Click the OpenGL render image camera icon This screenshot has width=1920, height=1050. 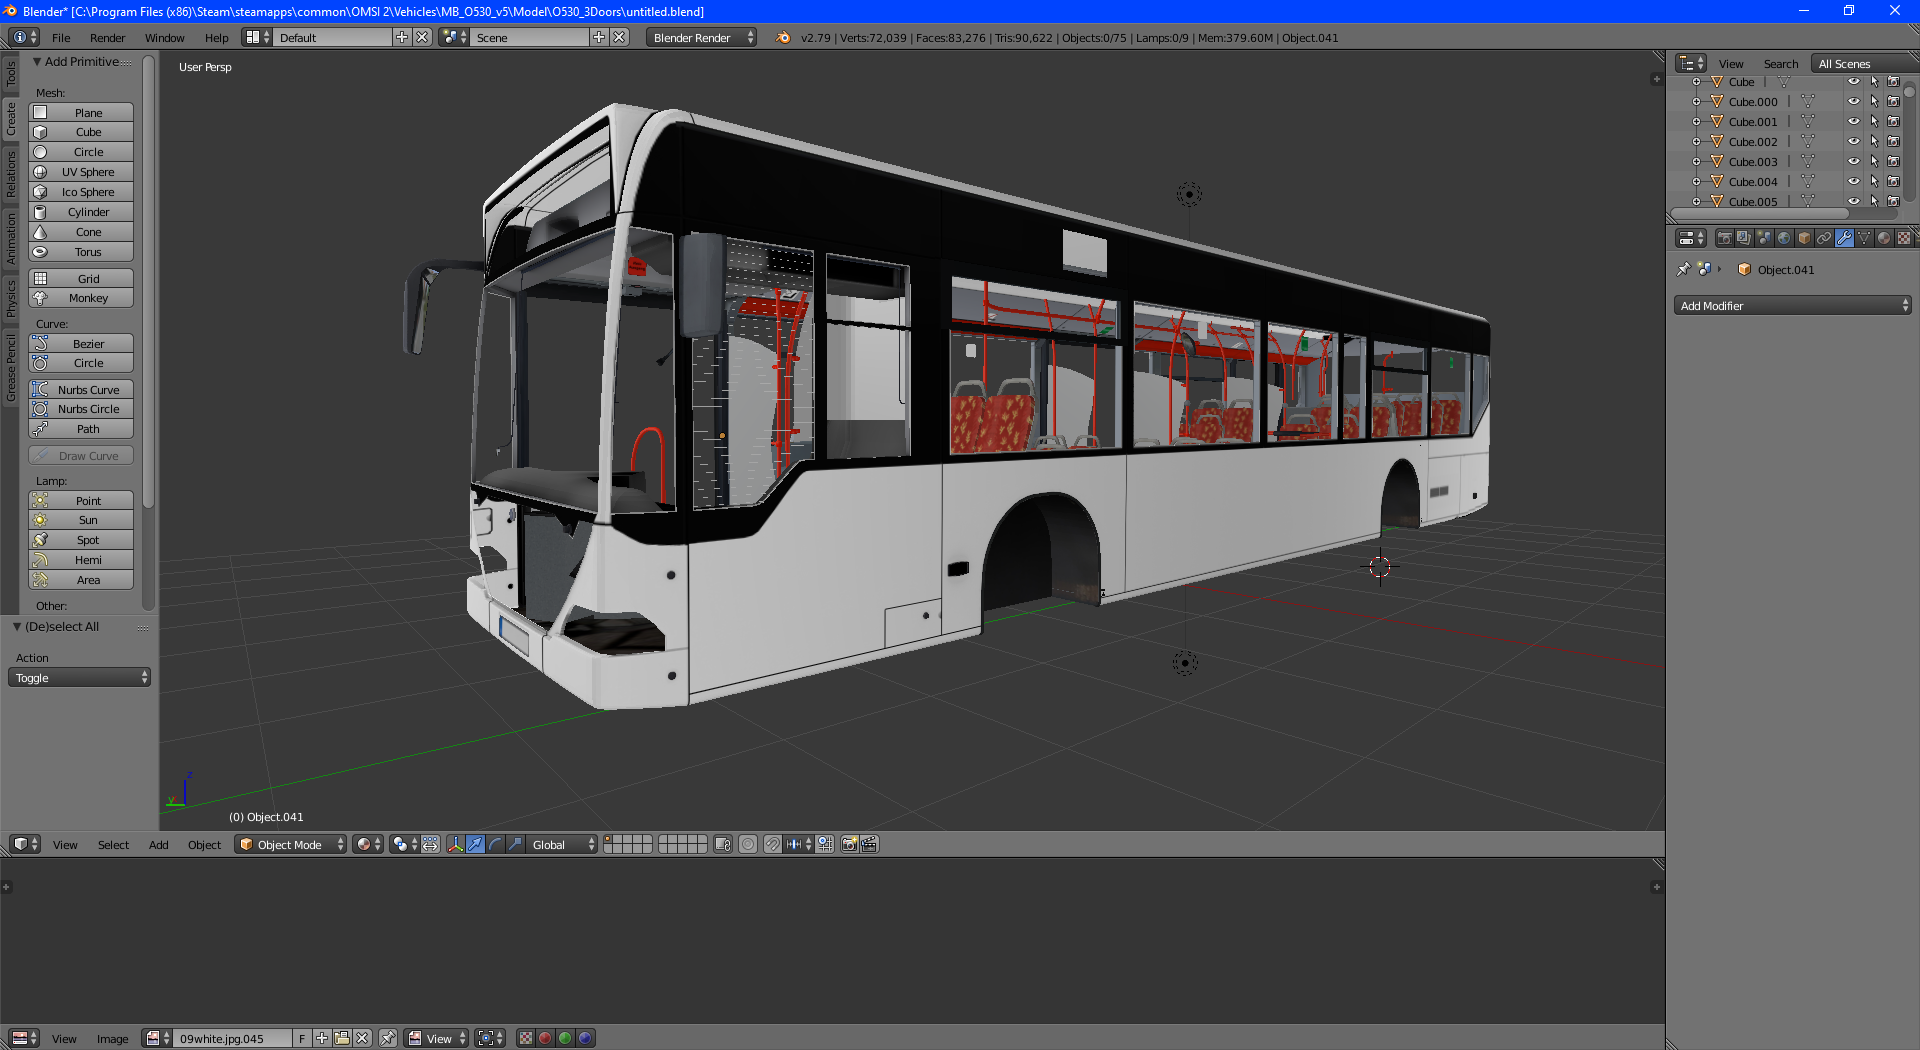click(x=849, y=845)
